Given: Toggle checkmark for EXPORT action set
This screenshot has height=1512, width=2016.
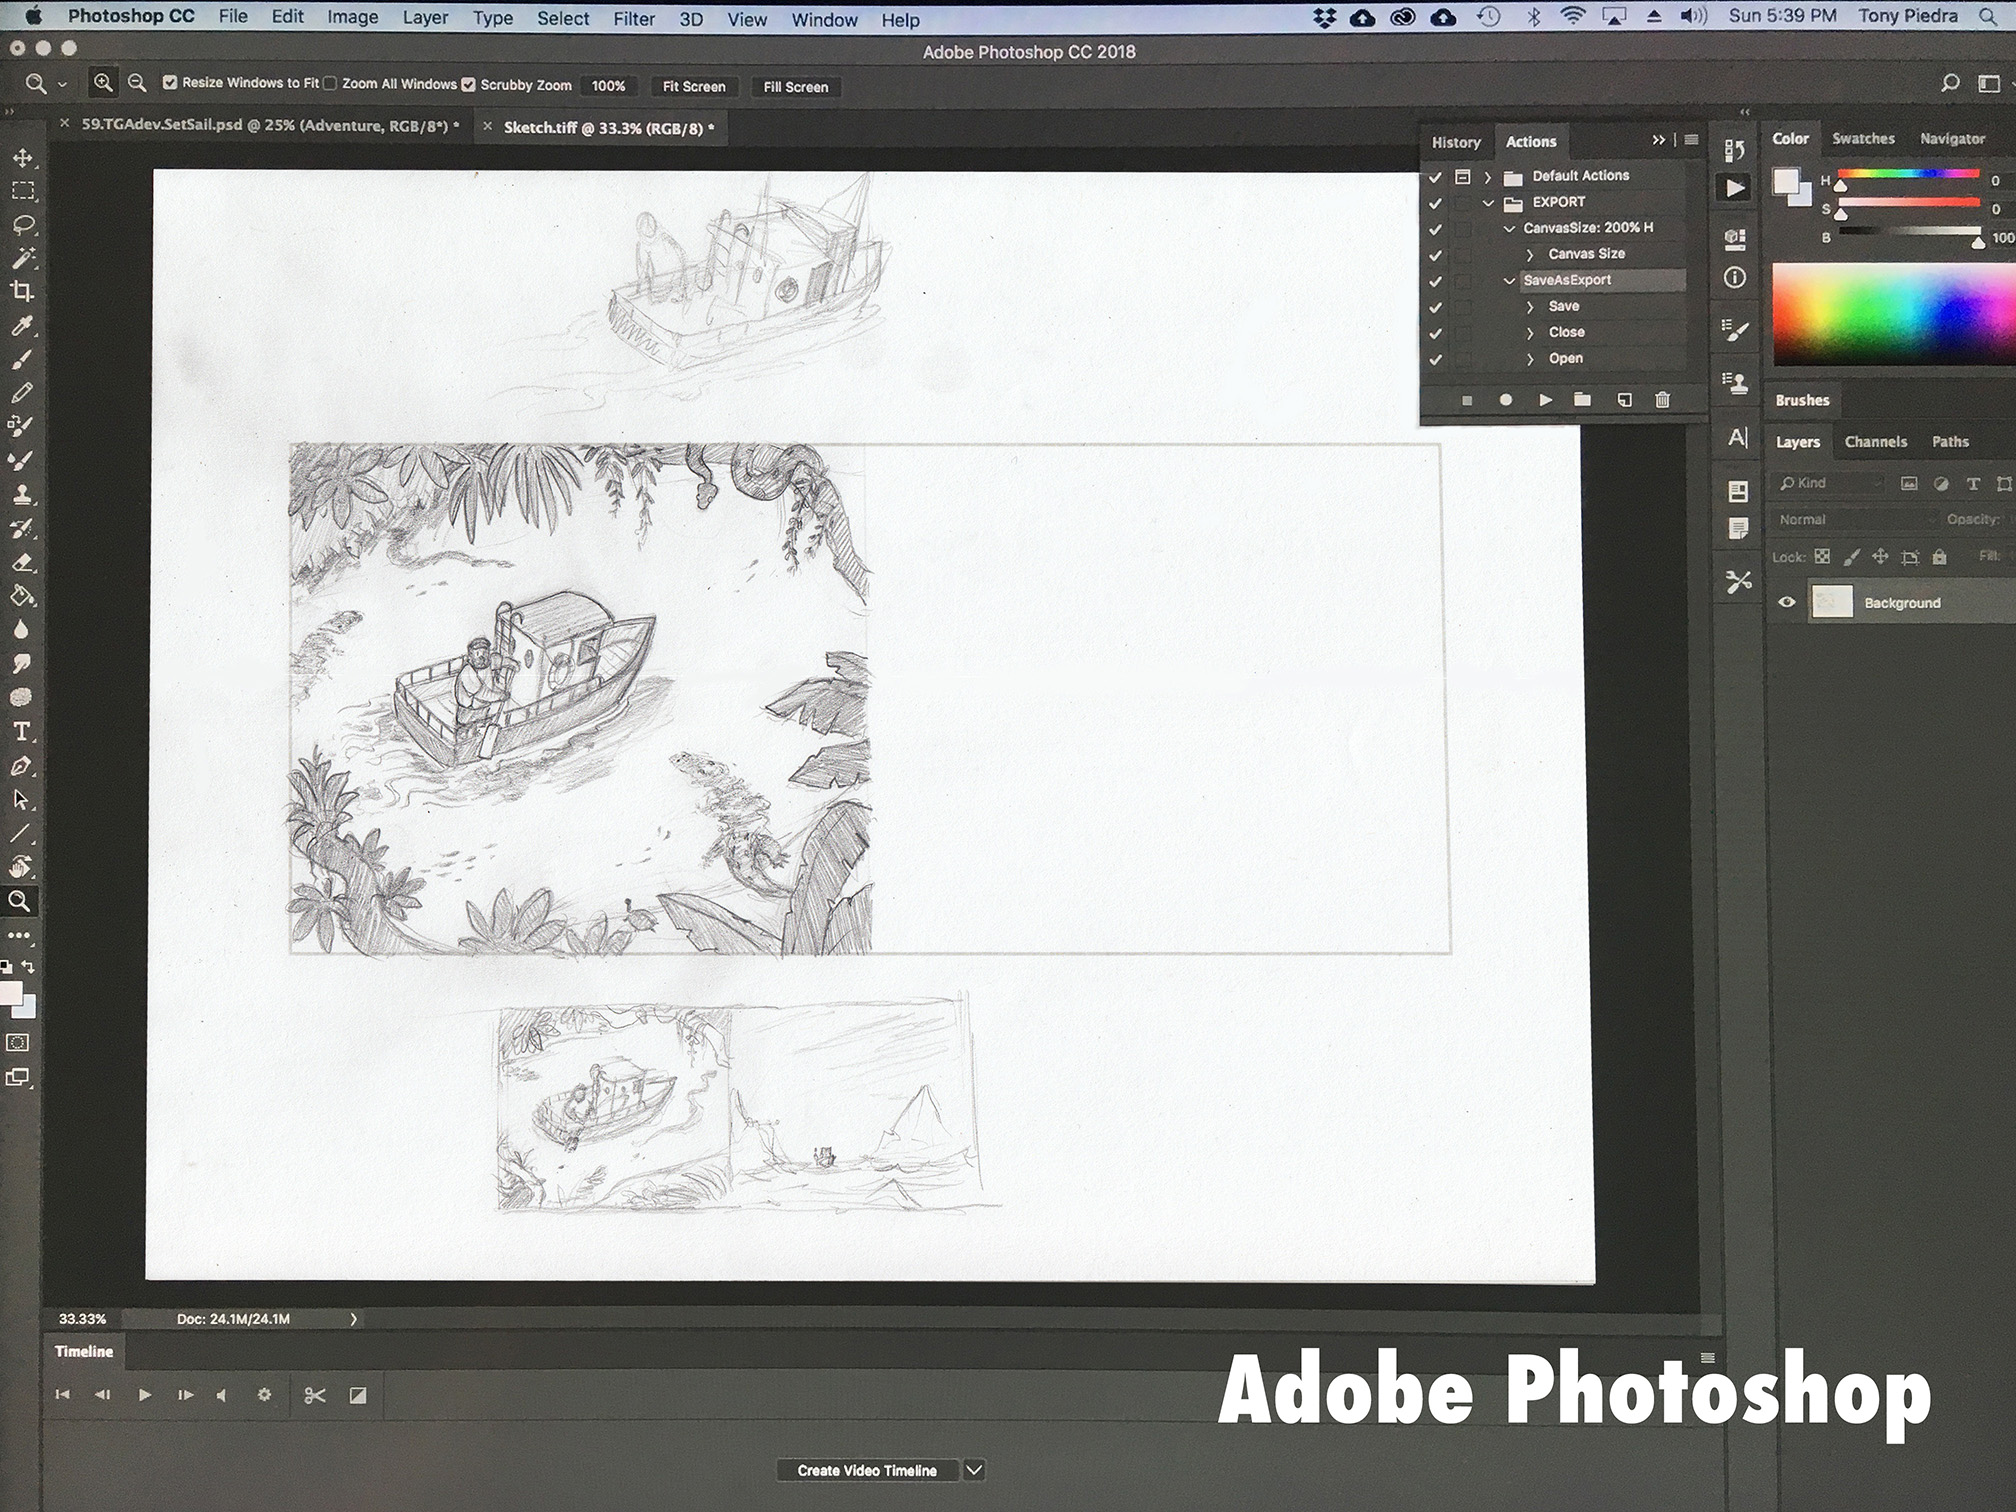Looking at the screenshot, I should click(1435, 203).
